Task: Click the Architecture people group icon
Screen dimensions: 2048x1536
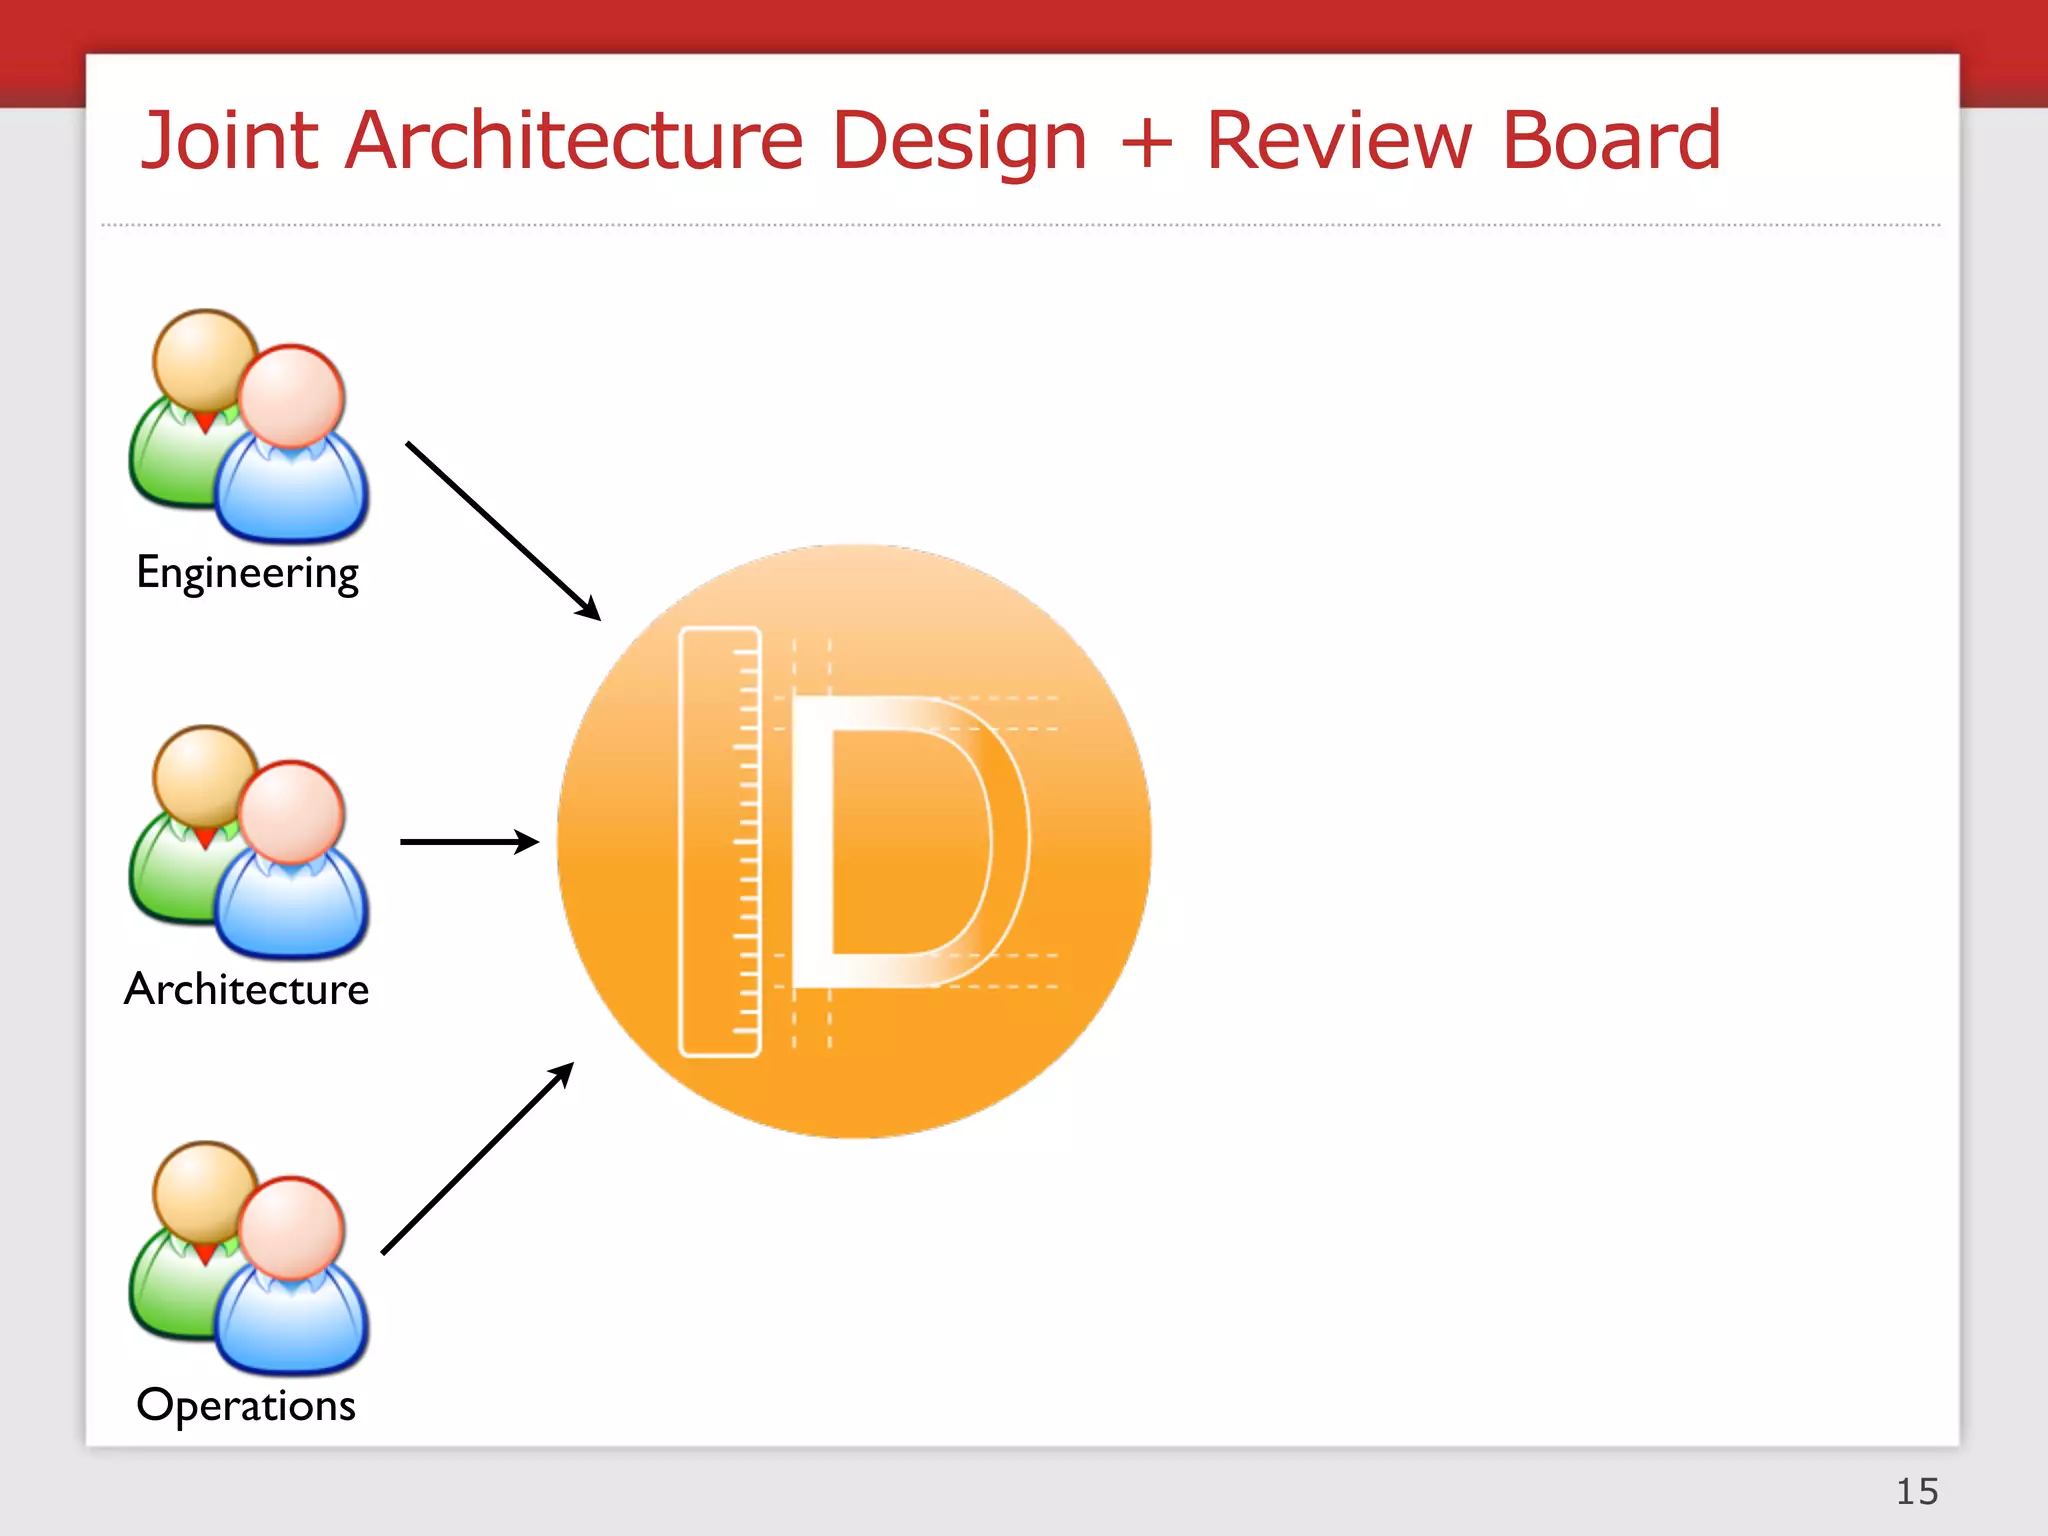Action: pyautogui.click(x=248, y=842)
